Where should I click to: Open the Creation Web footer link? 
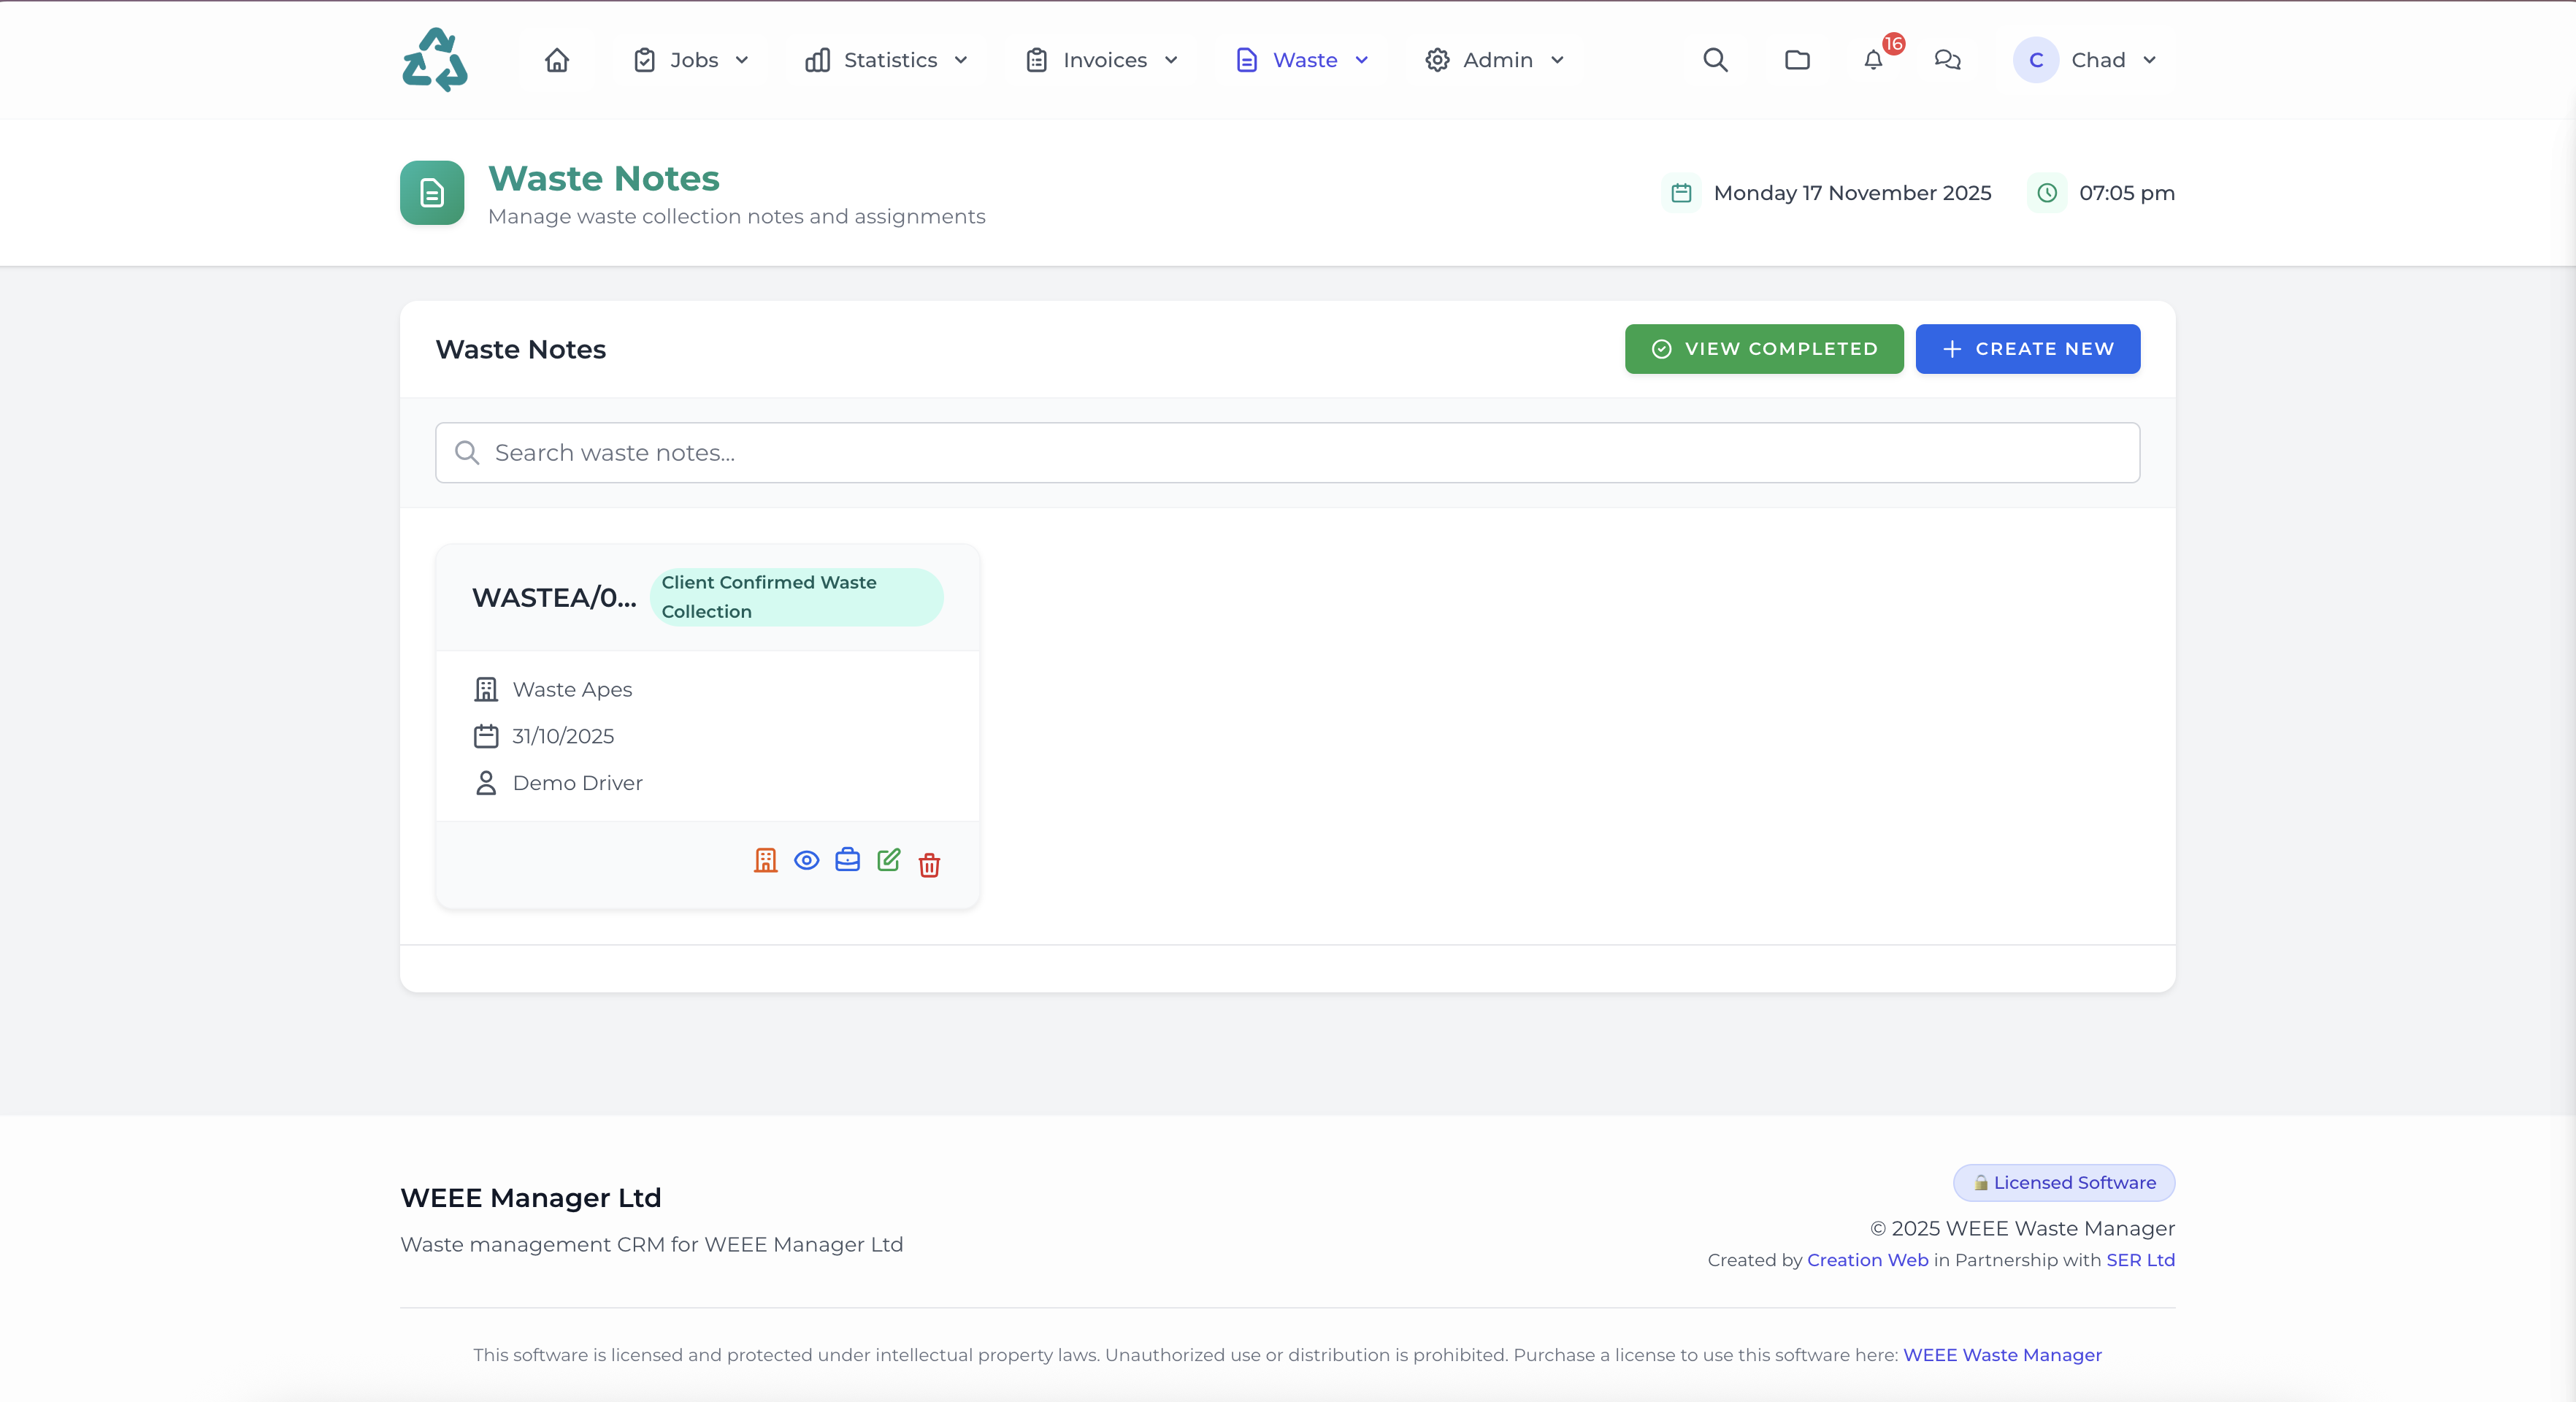pos(1867,1260)
